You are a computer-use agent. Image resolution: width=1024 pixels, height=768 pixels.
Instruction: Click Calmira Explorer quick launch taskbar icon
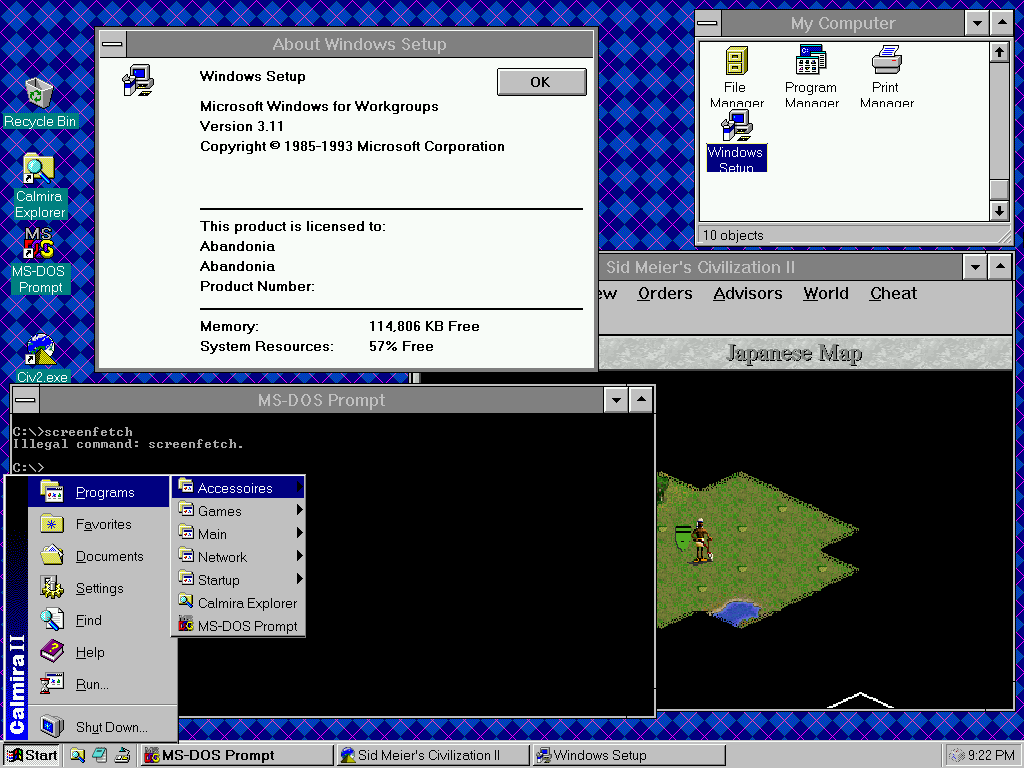click(x=77, y=755)
